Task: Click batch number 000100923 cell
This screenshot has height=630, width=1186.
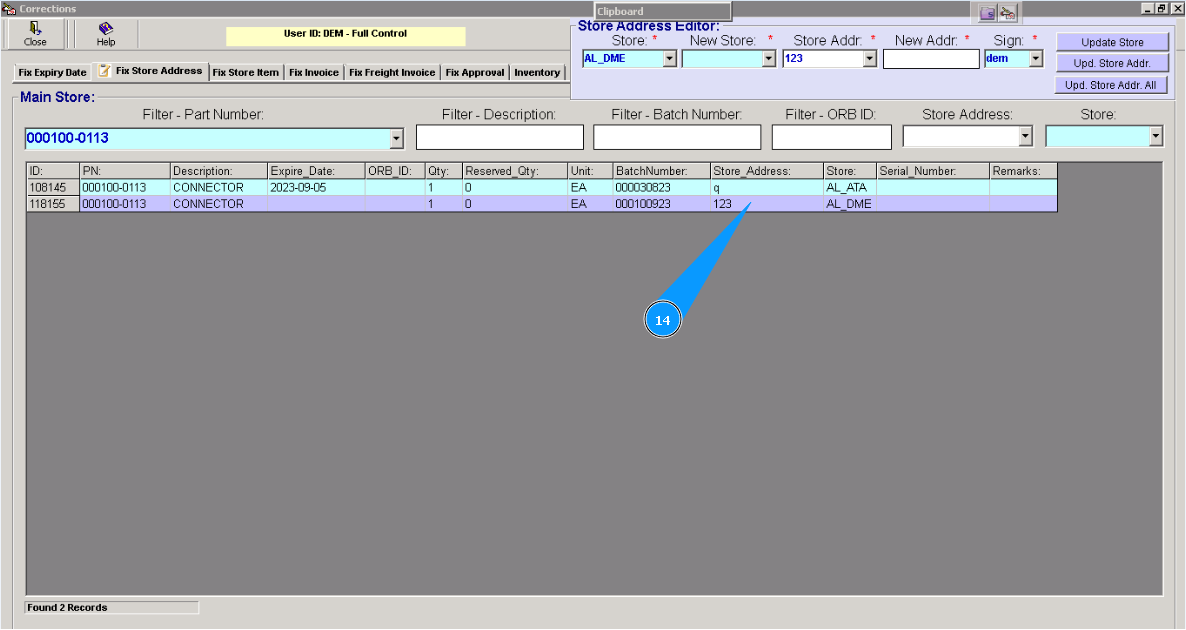Action: pyautogui.click(x=662, y=204)
